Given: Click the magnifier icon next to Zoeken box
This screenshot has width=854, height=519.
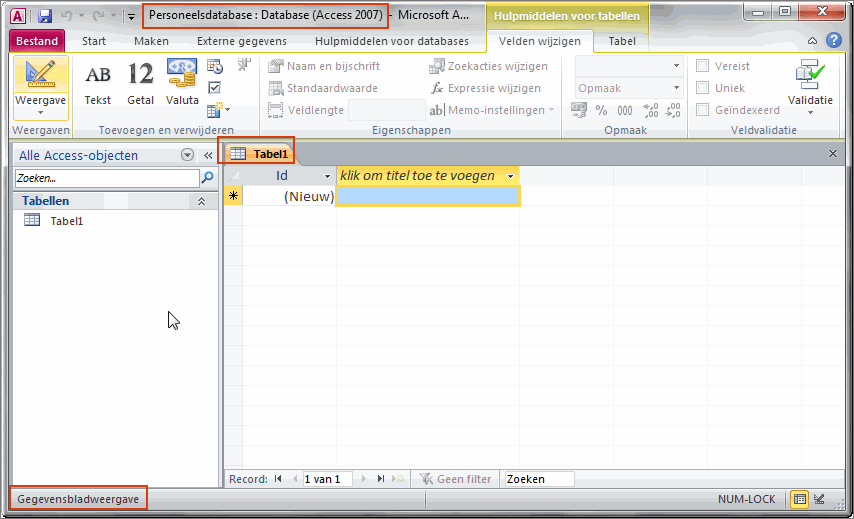Looking at the screenshot, I should click(x=208, y=178).
